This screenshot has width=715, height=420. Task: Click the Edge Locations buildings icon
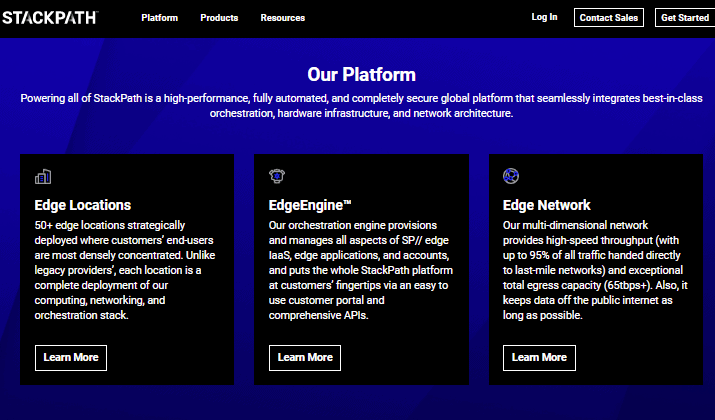click(x=43, y=176)
